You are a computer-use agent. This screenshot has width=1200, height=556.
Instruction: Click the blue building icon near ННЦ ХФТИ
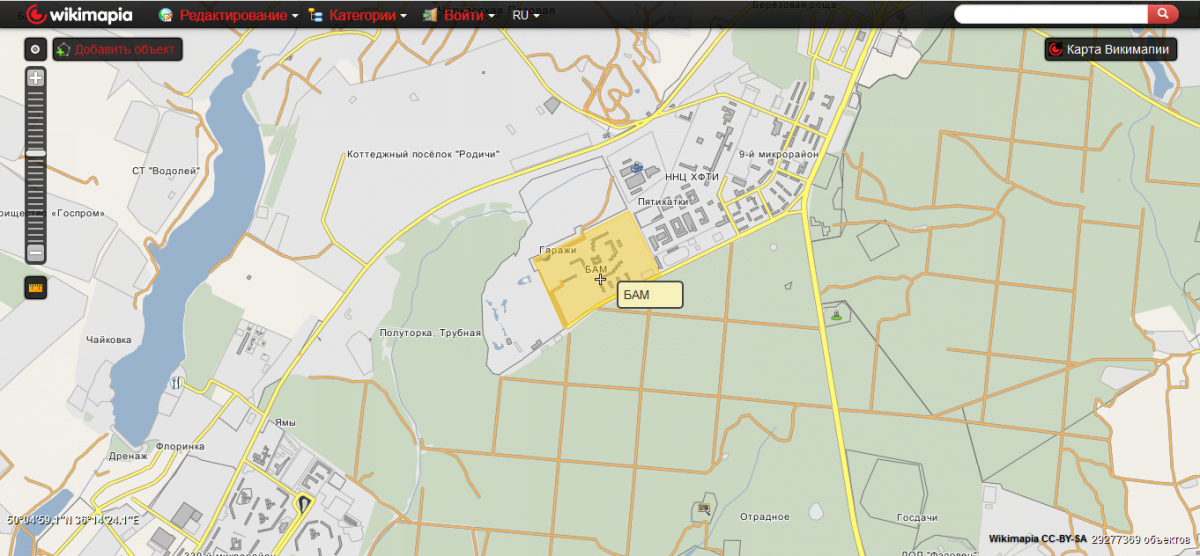[x=636, y=169]
